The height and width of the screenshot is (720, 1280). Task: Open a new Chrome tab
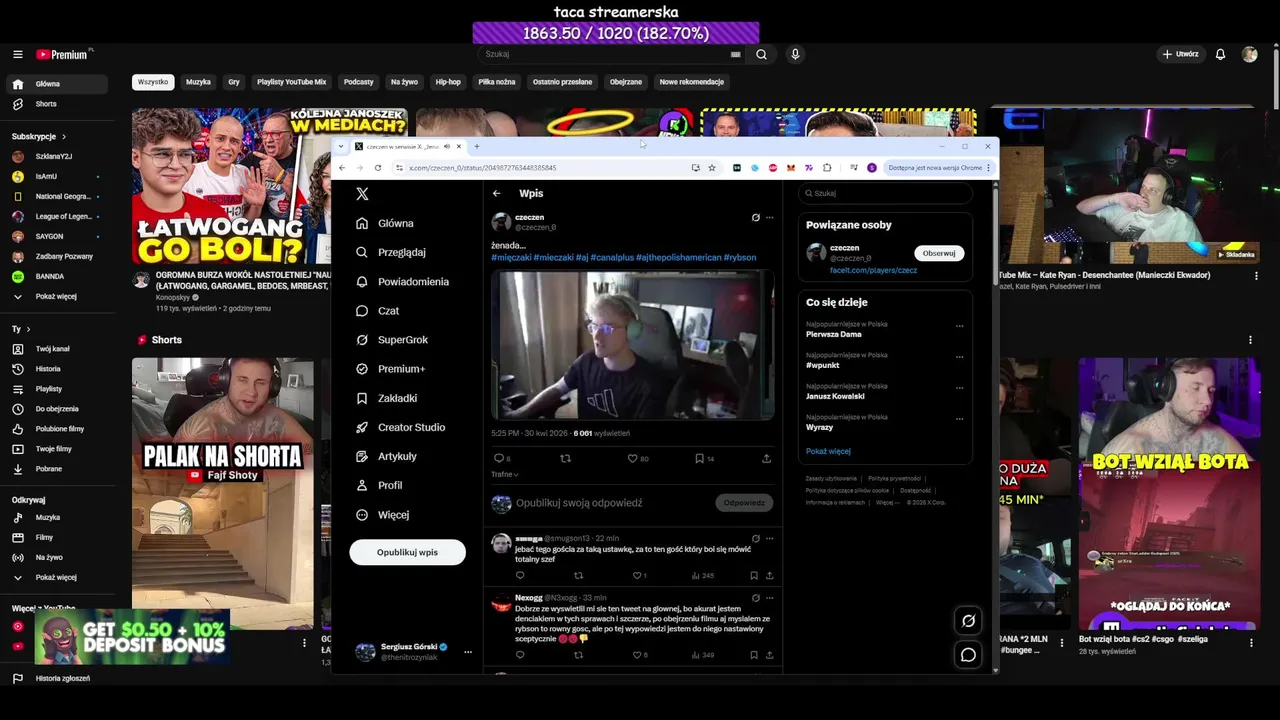477,146
